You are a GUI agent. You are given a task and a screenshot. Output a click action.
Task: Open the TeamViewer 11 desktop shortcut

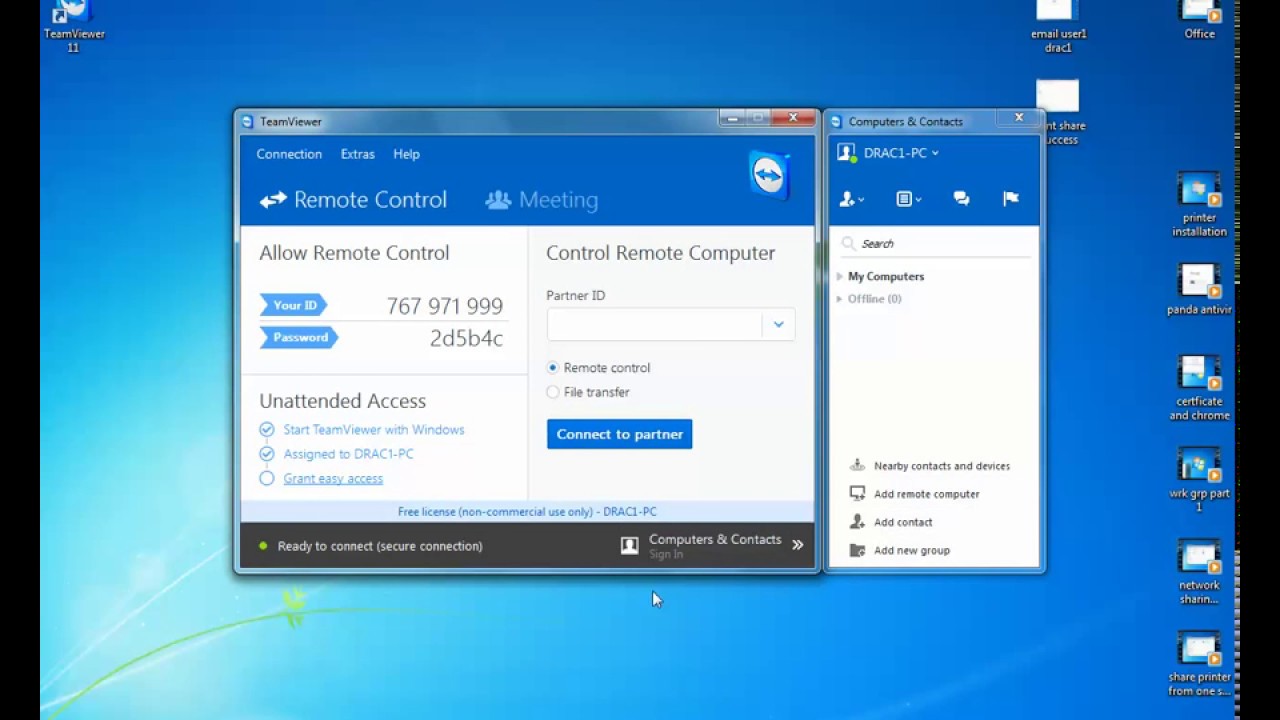[74, 26]
